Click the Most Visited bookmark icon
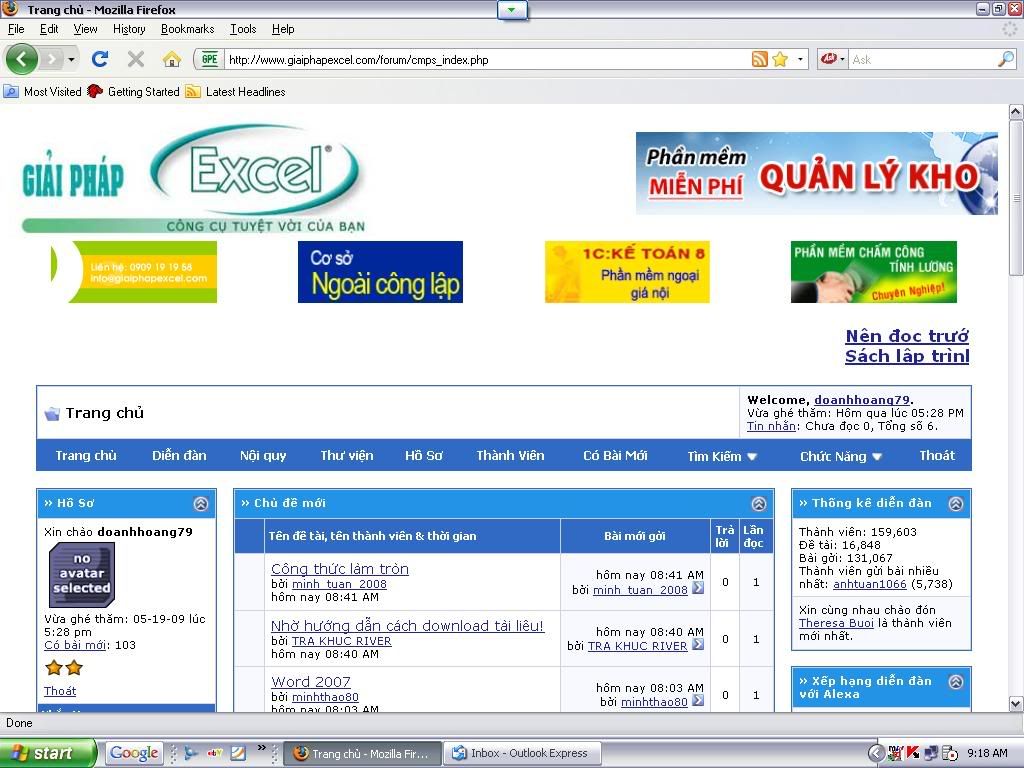Image resolution: width=1024 pixels, height=768 pixels. [11, 91]
